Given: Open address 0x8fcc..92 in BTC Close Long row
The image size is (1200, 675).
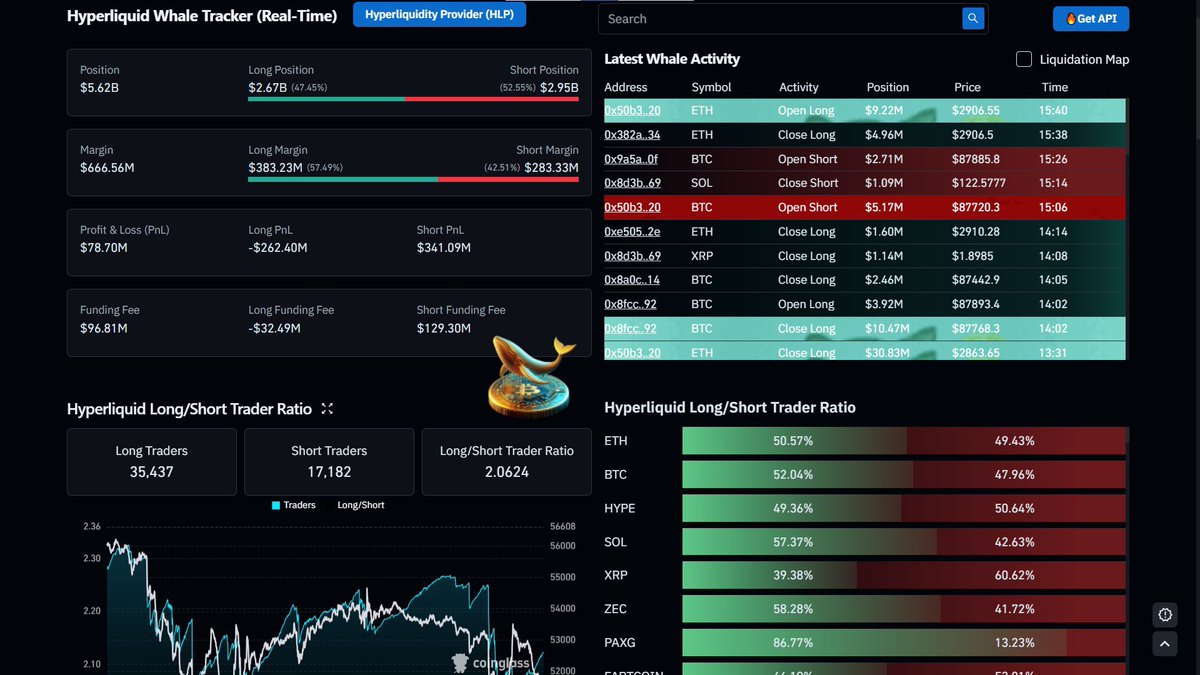Looking at the screenshot, I should pyautogui.click(x=630, y=328).
